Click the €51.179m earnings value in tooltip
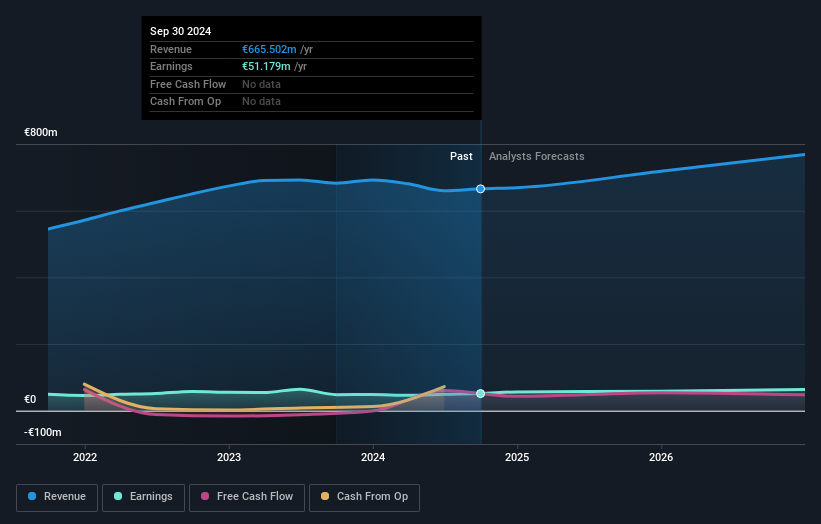The height and width of the screenshot is (524, 821). click(x=266, y=66)
